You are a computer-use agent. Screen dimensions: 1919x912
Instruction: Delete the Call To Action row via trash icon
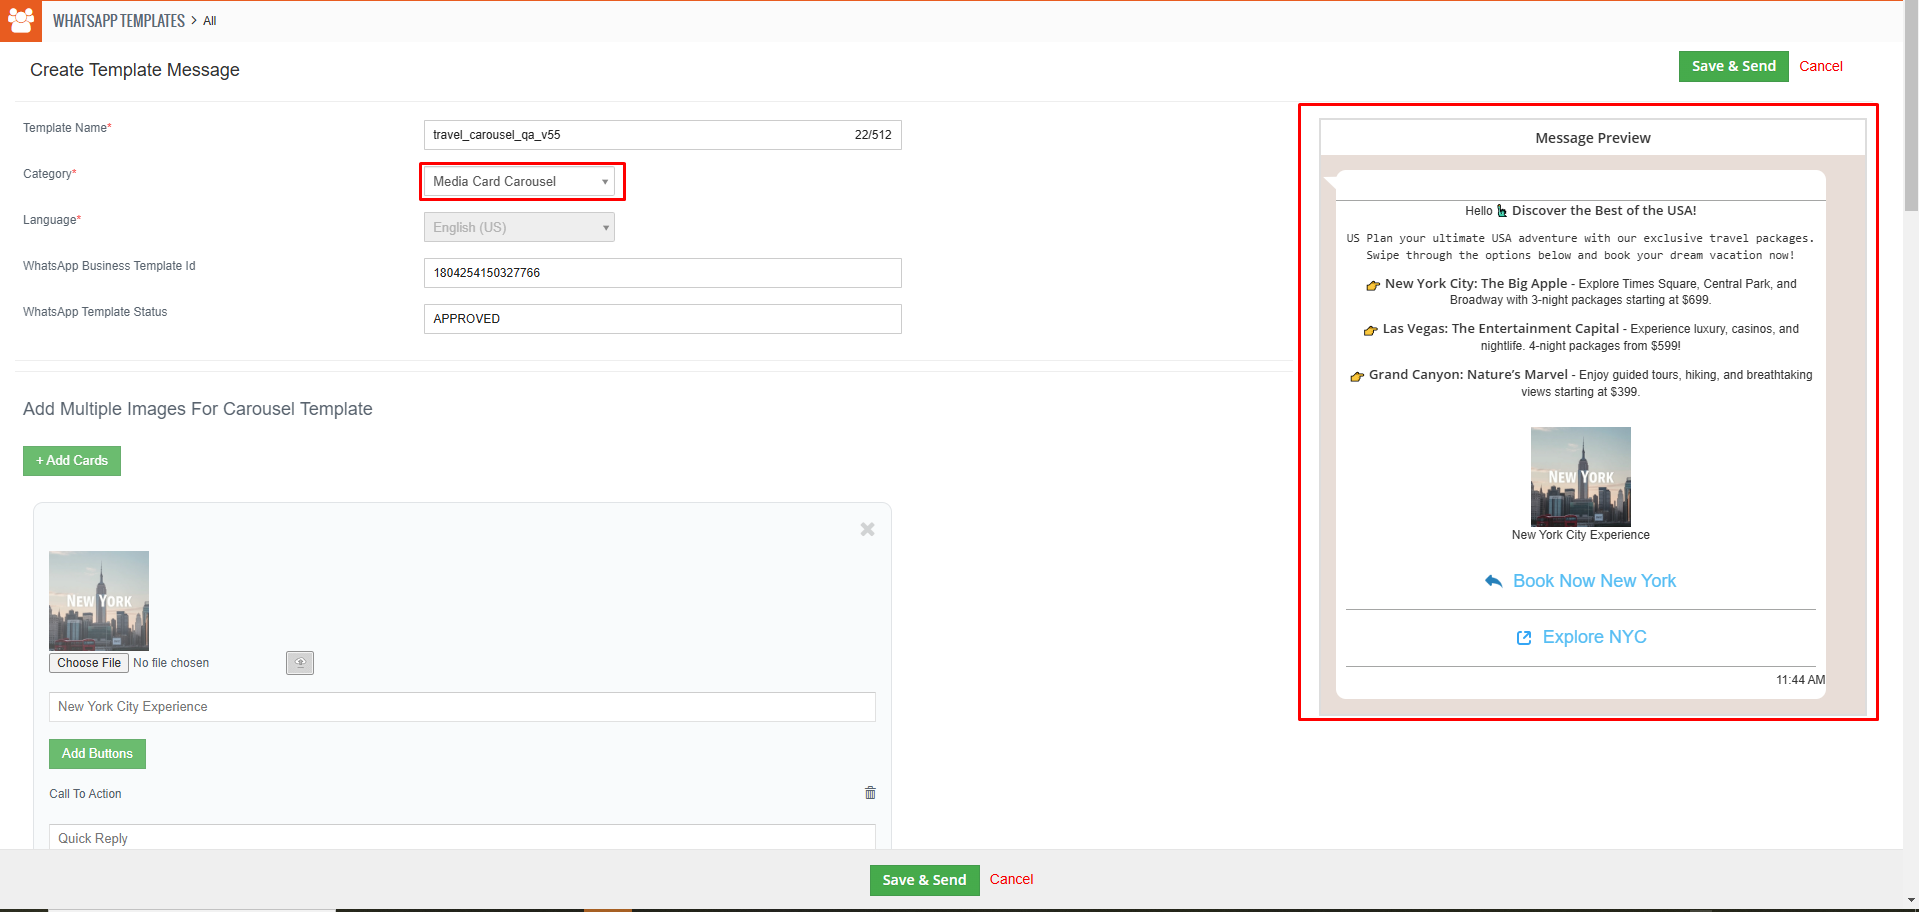(870, 793)
